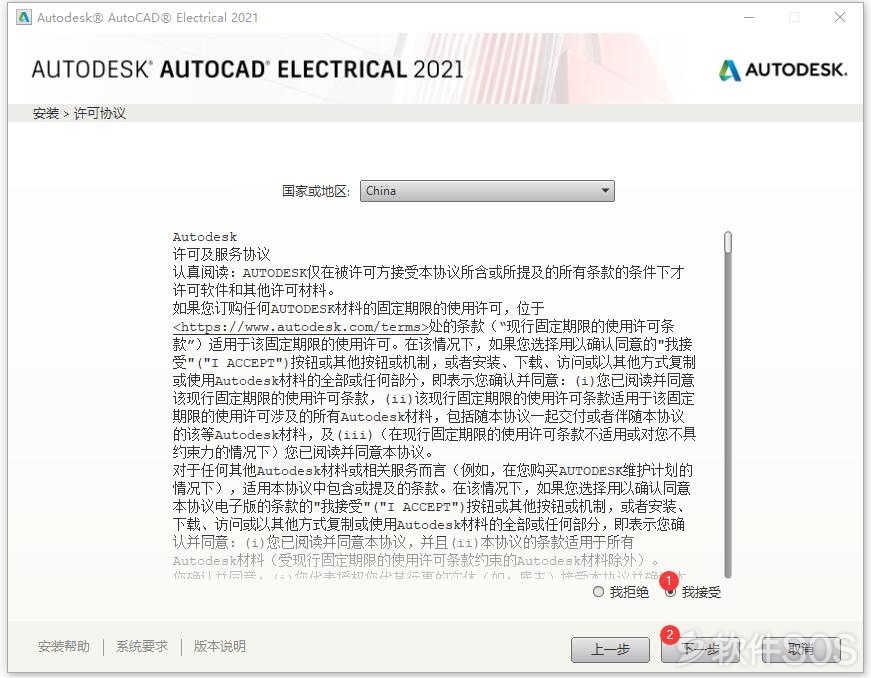This screenshot has width=871, height=678.
Task: Click the 安装 breadcrumb item
Action: point(46,113)
